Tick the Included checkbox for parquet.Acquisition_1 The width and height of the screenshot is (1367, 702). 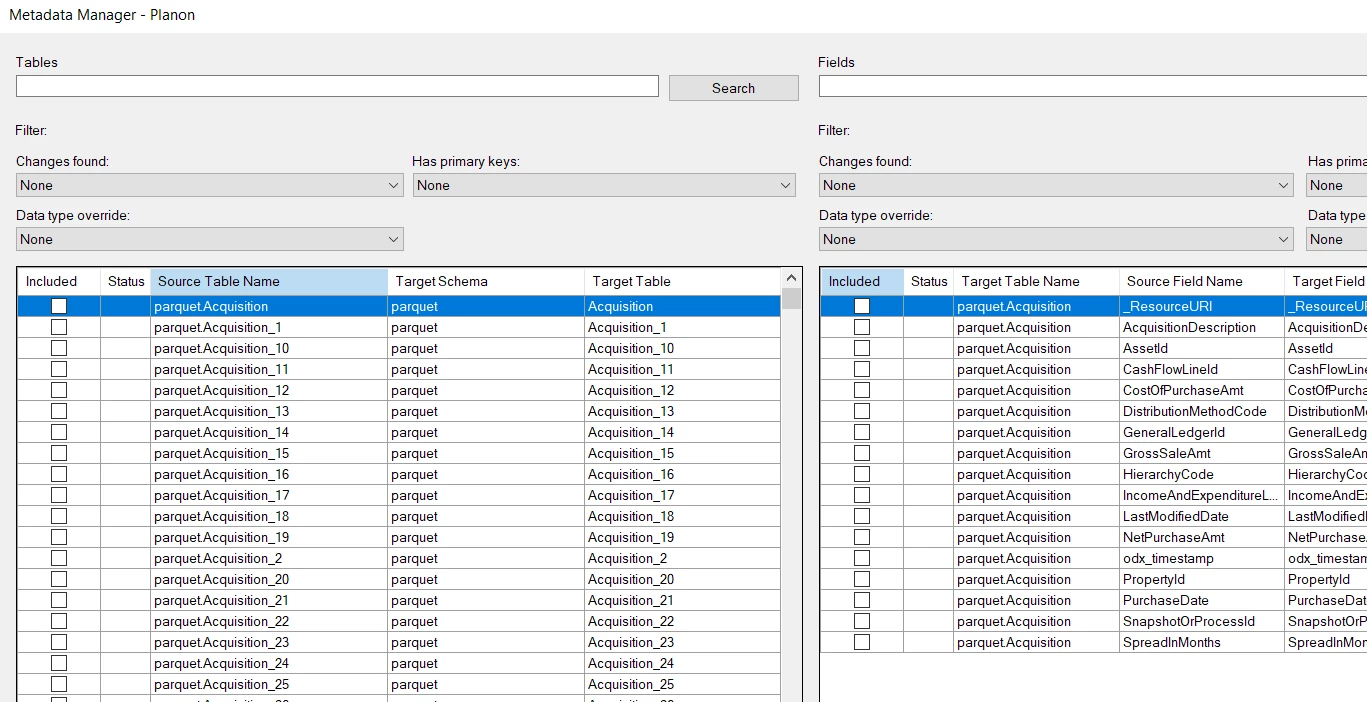59,327
